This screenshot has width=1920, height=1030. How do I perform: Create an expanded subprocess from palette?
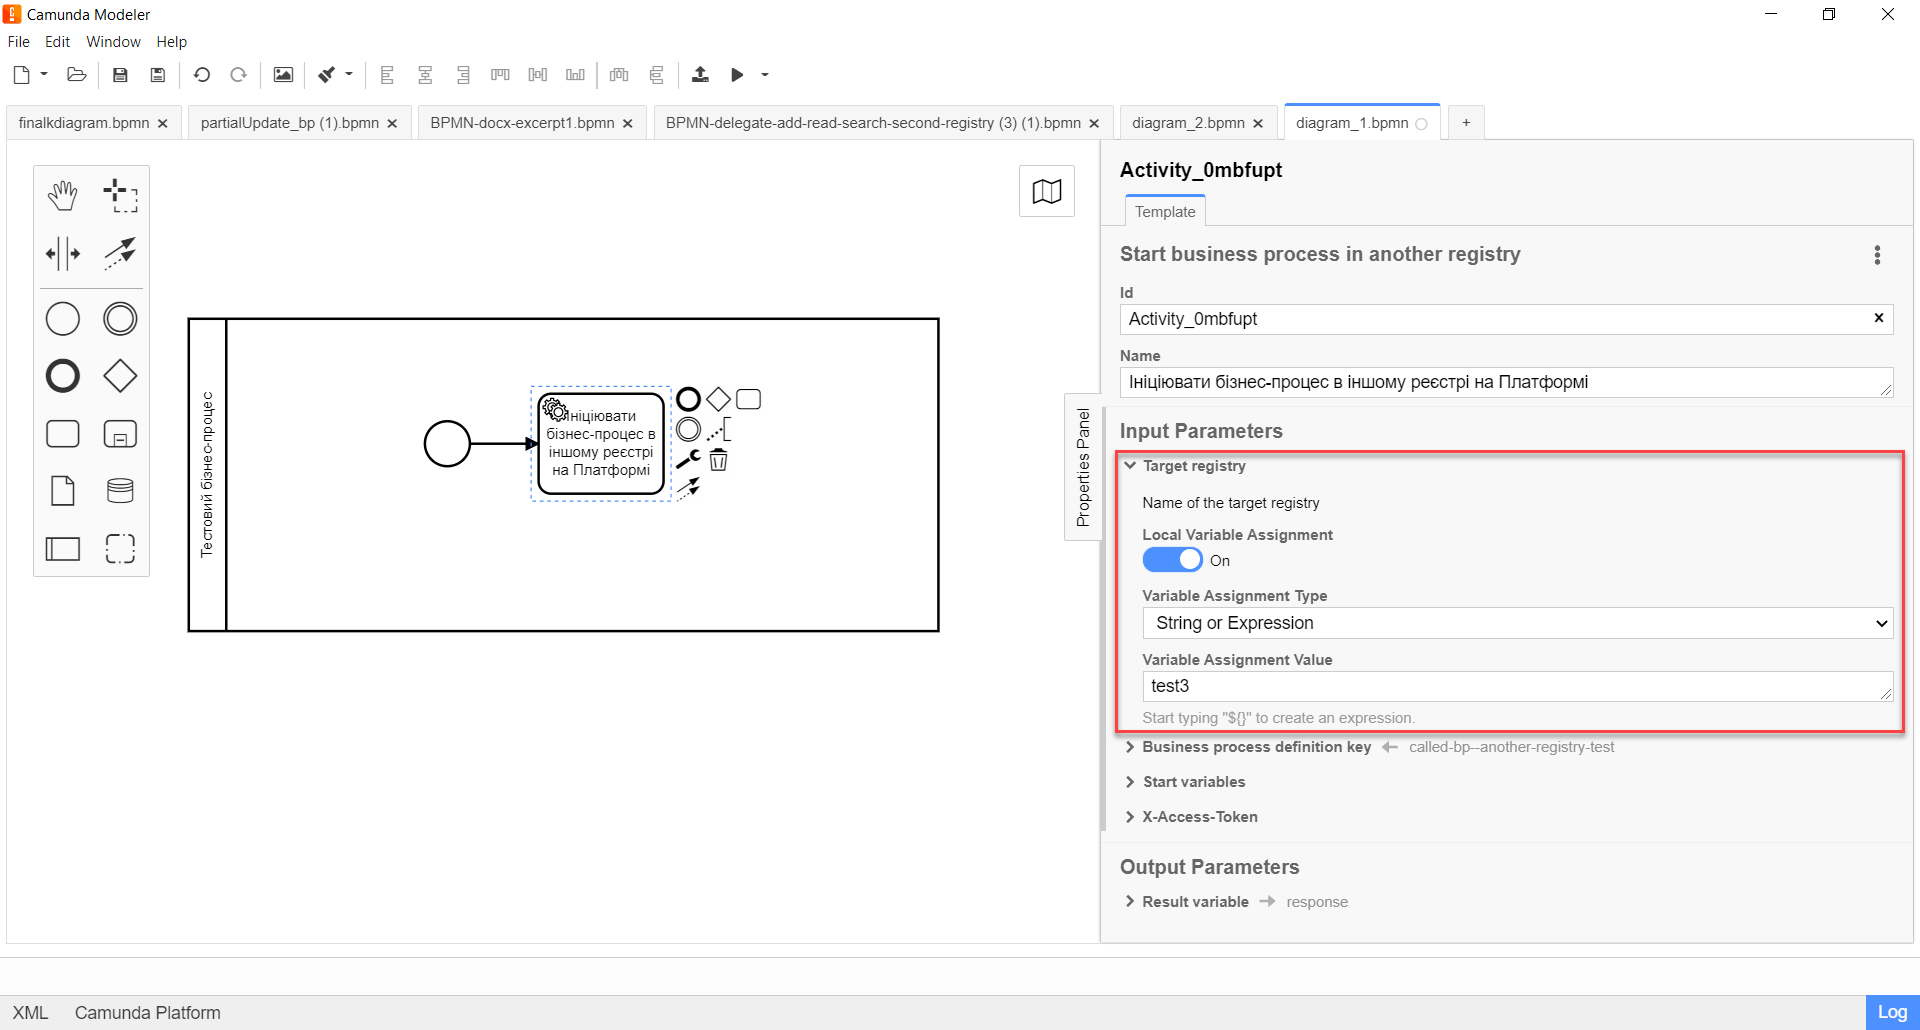point(120,434)
